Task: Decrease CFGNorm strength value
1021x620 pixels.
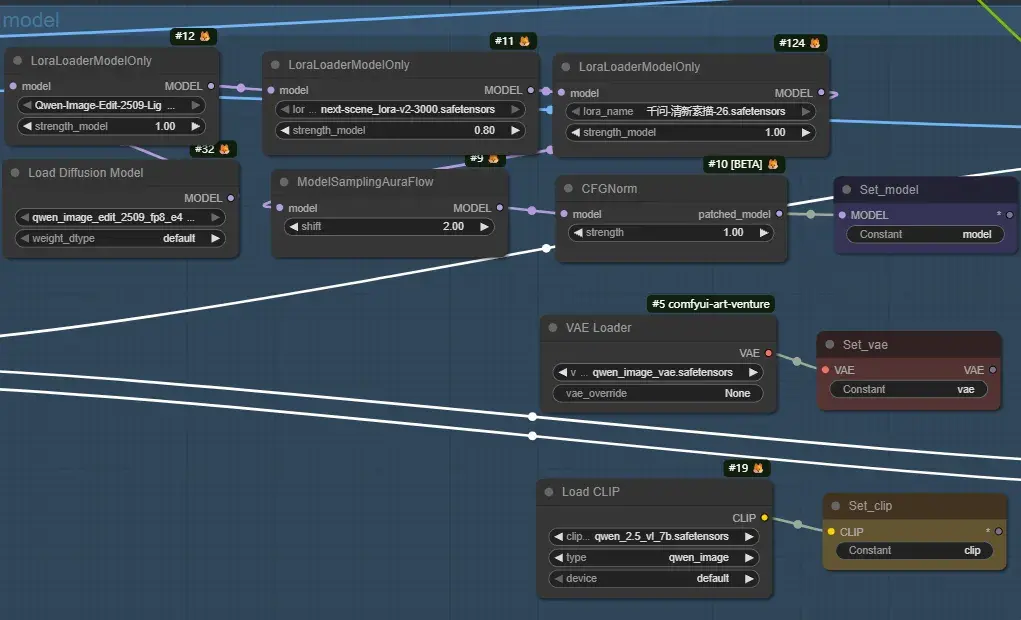Action: [x=578, y=232]
